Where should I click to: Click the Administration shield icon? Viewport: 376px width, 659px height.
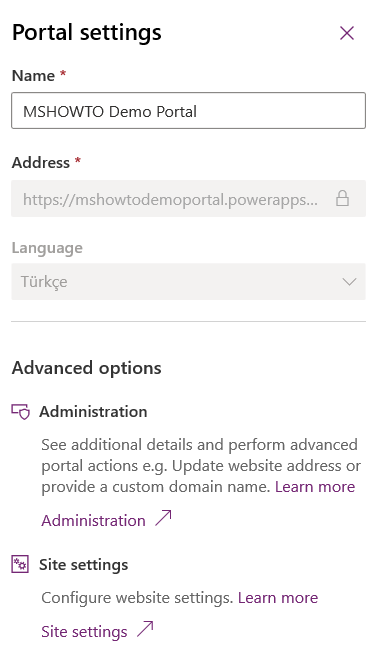click(x=21, y=412)
